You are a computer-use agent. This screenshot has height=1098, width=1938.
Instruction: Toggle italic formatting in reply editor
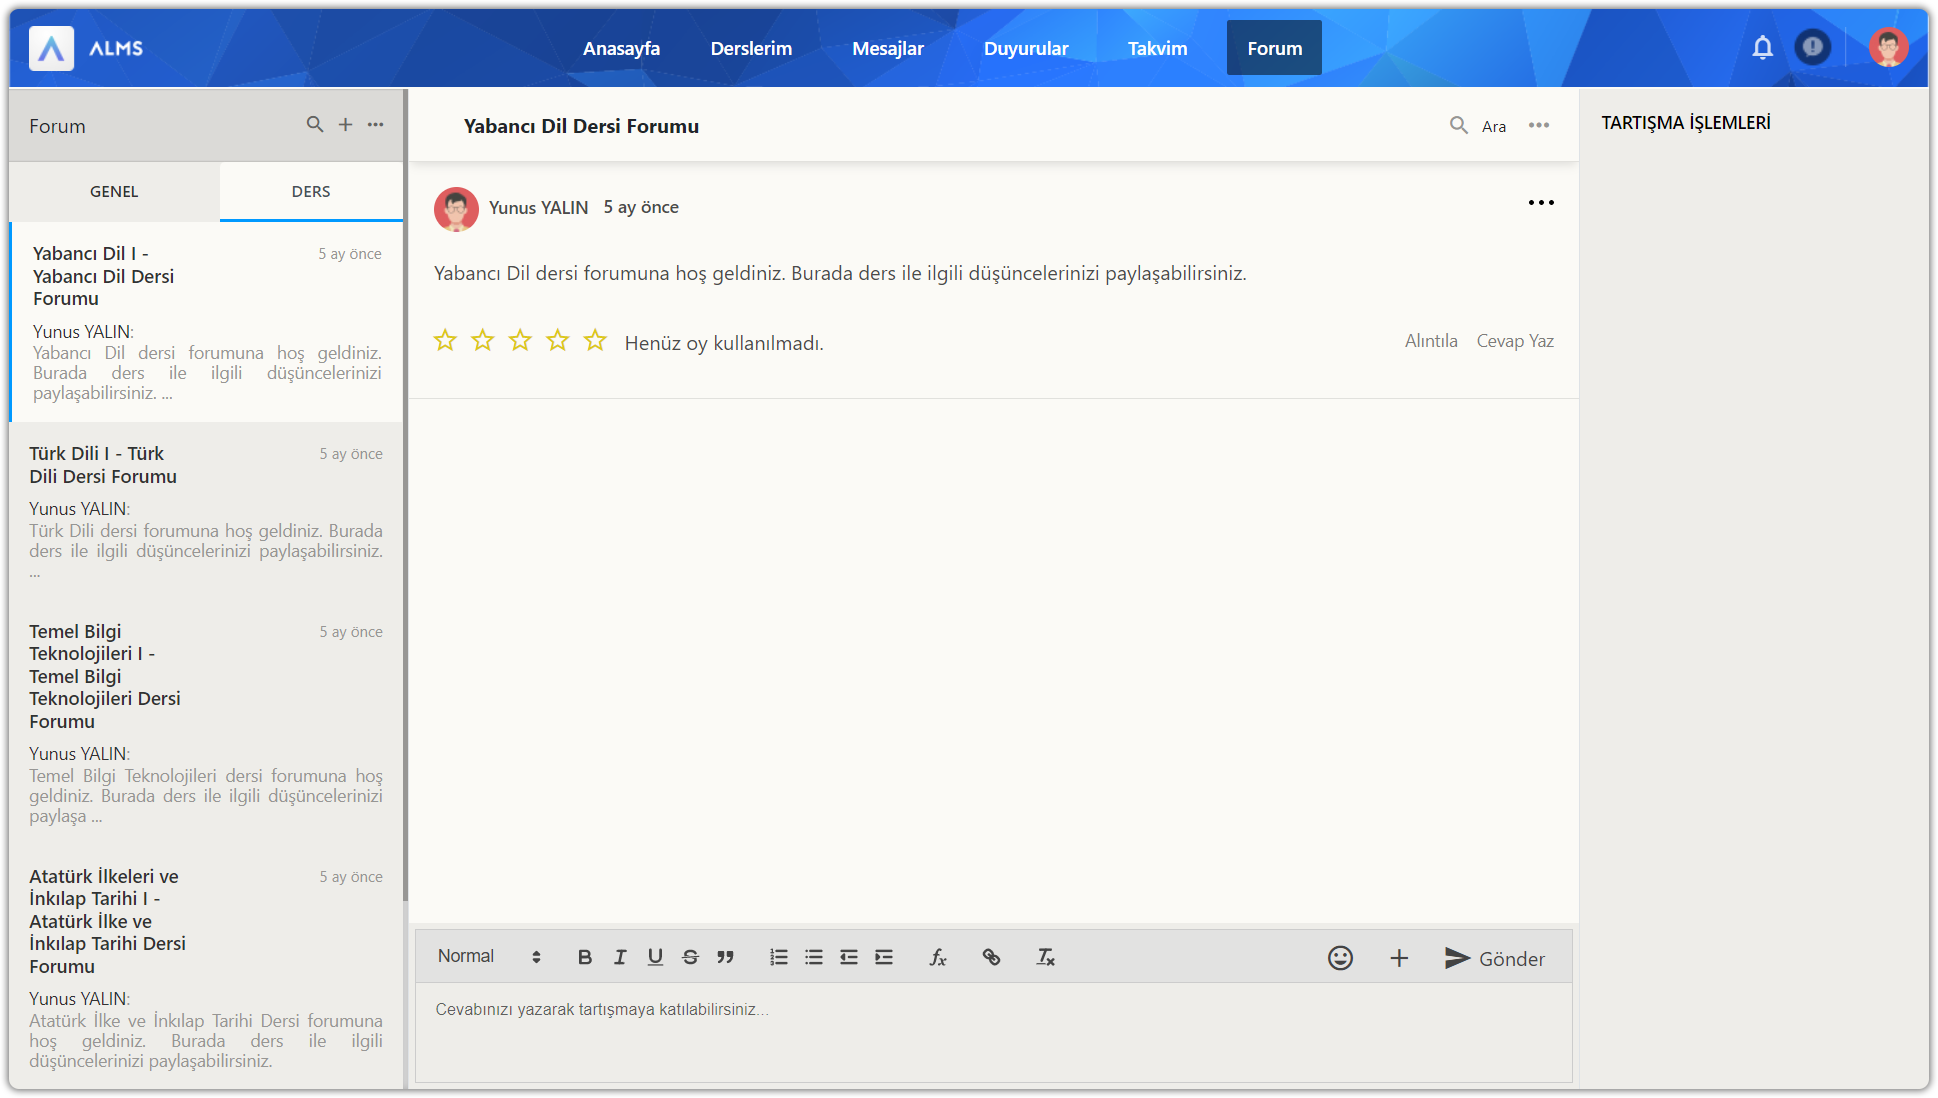(x=620, y=957)
